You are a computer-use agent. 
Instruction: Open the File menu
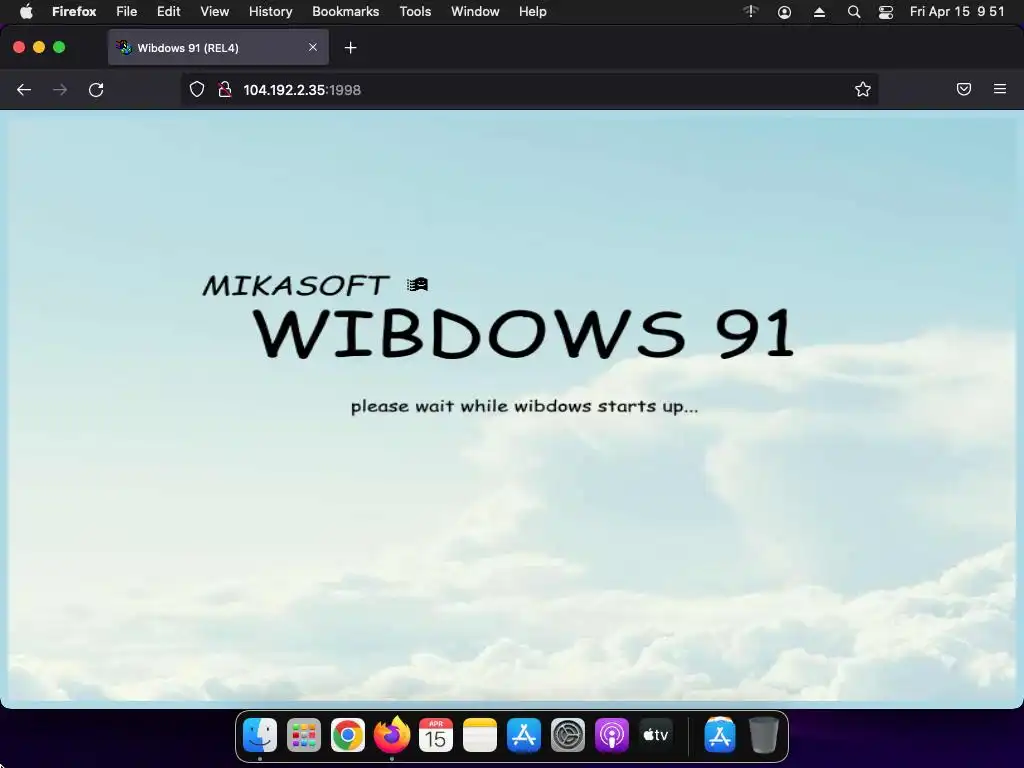[127, 12]
